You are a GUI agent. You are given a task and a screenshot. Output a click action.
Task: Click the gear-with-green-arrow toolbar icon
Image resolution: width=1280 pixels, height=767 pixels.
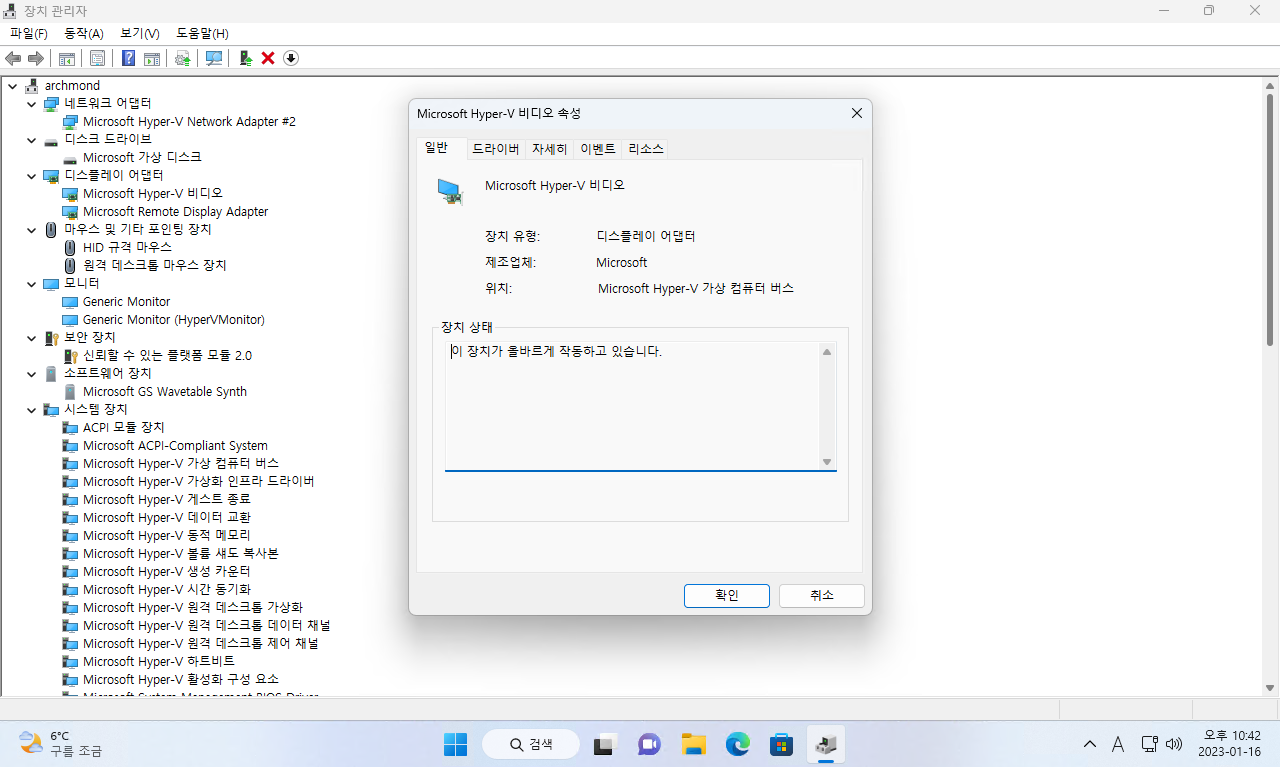click(x=183, y=58)
